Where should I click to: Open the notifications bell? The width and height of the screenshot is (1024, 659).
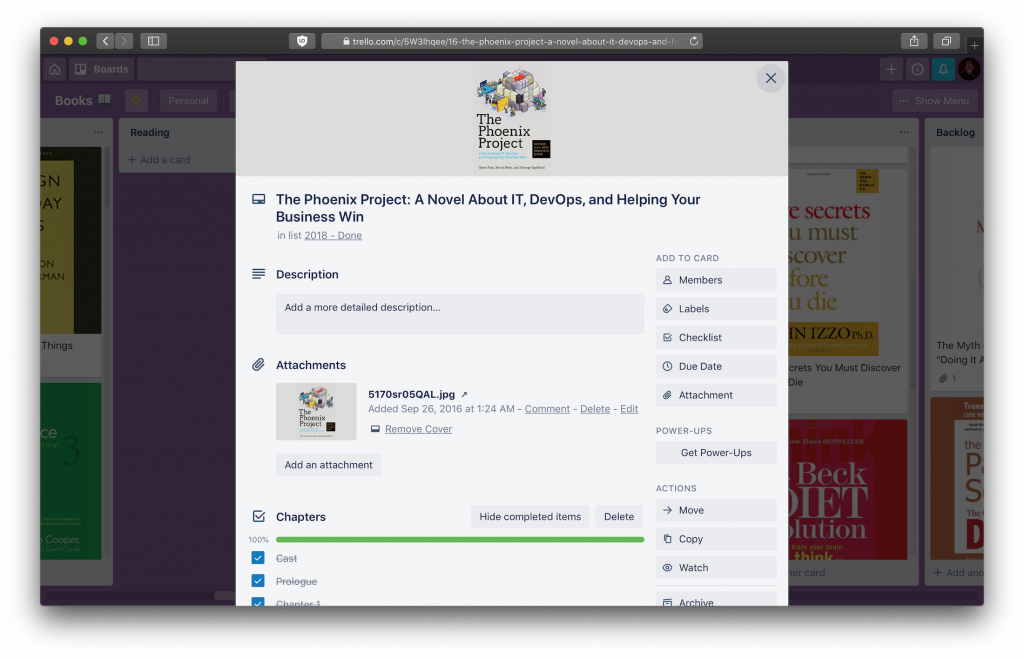pos(943,69)
